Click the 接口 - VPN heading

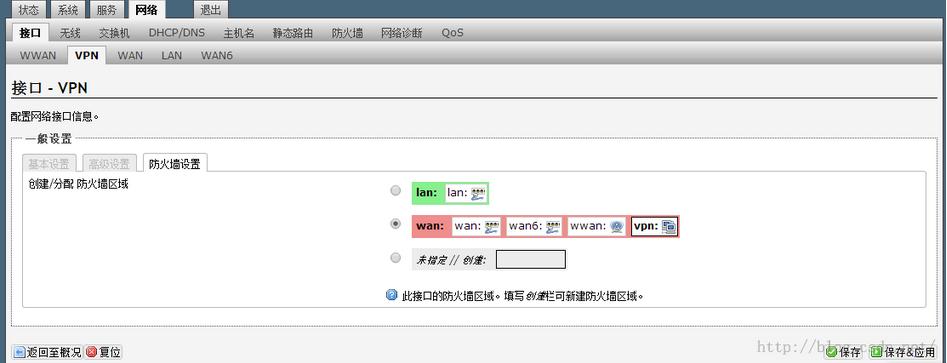(x=50, y=88)
